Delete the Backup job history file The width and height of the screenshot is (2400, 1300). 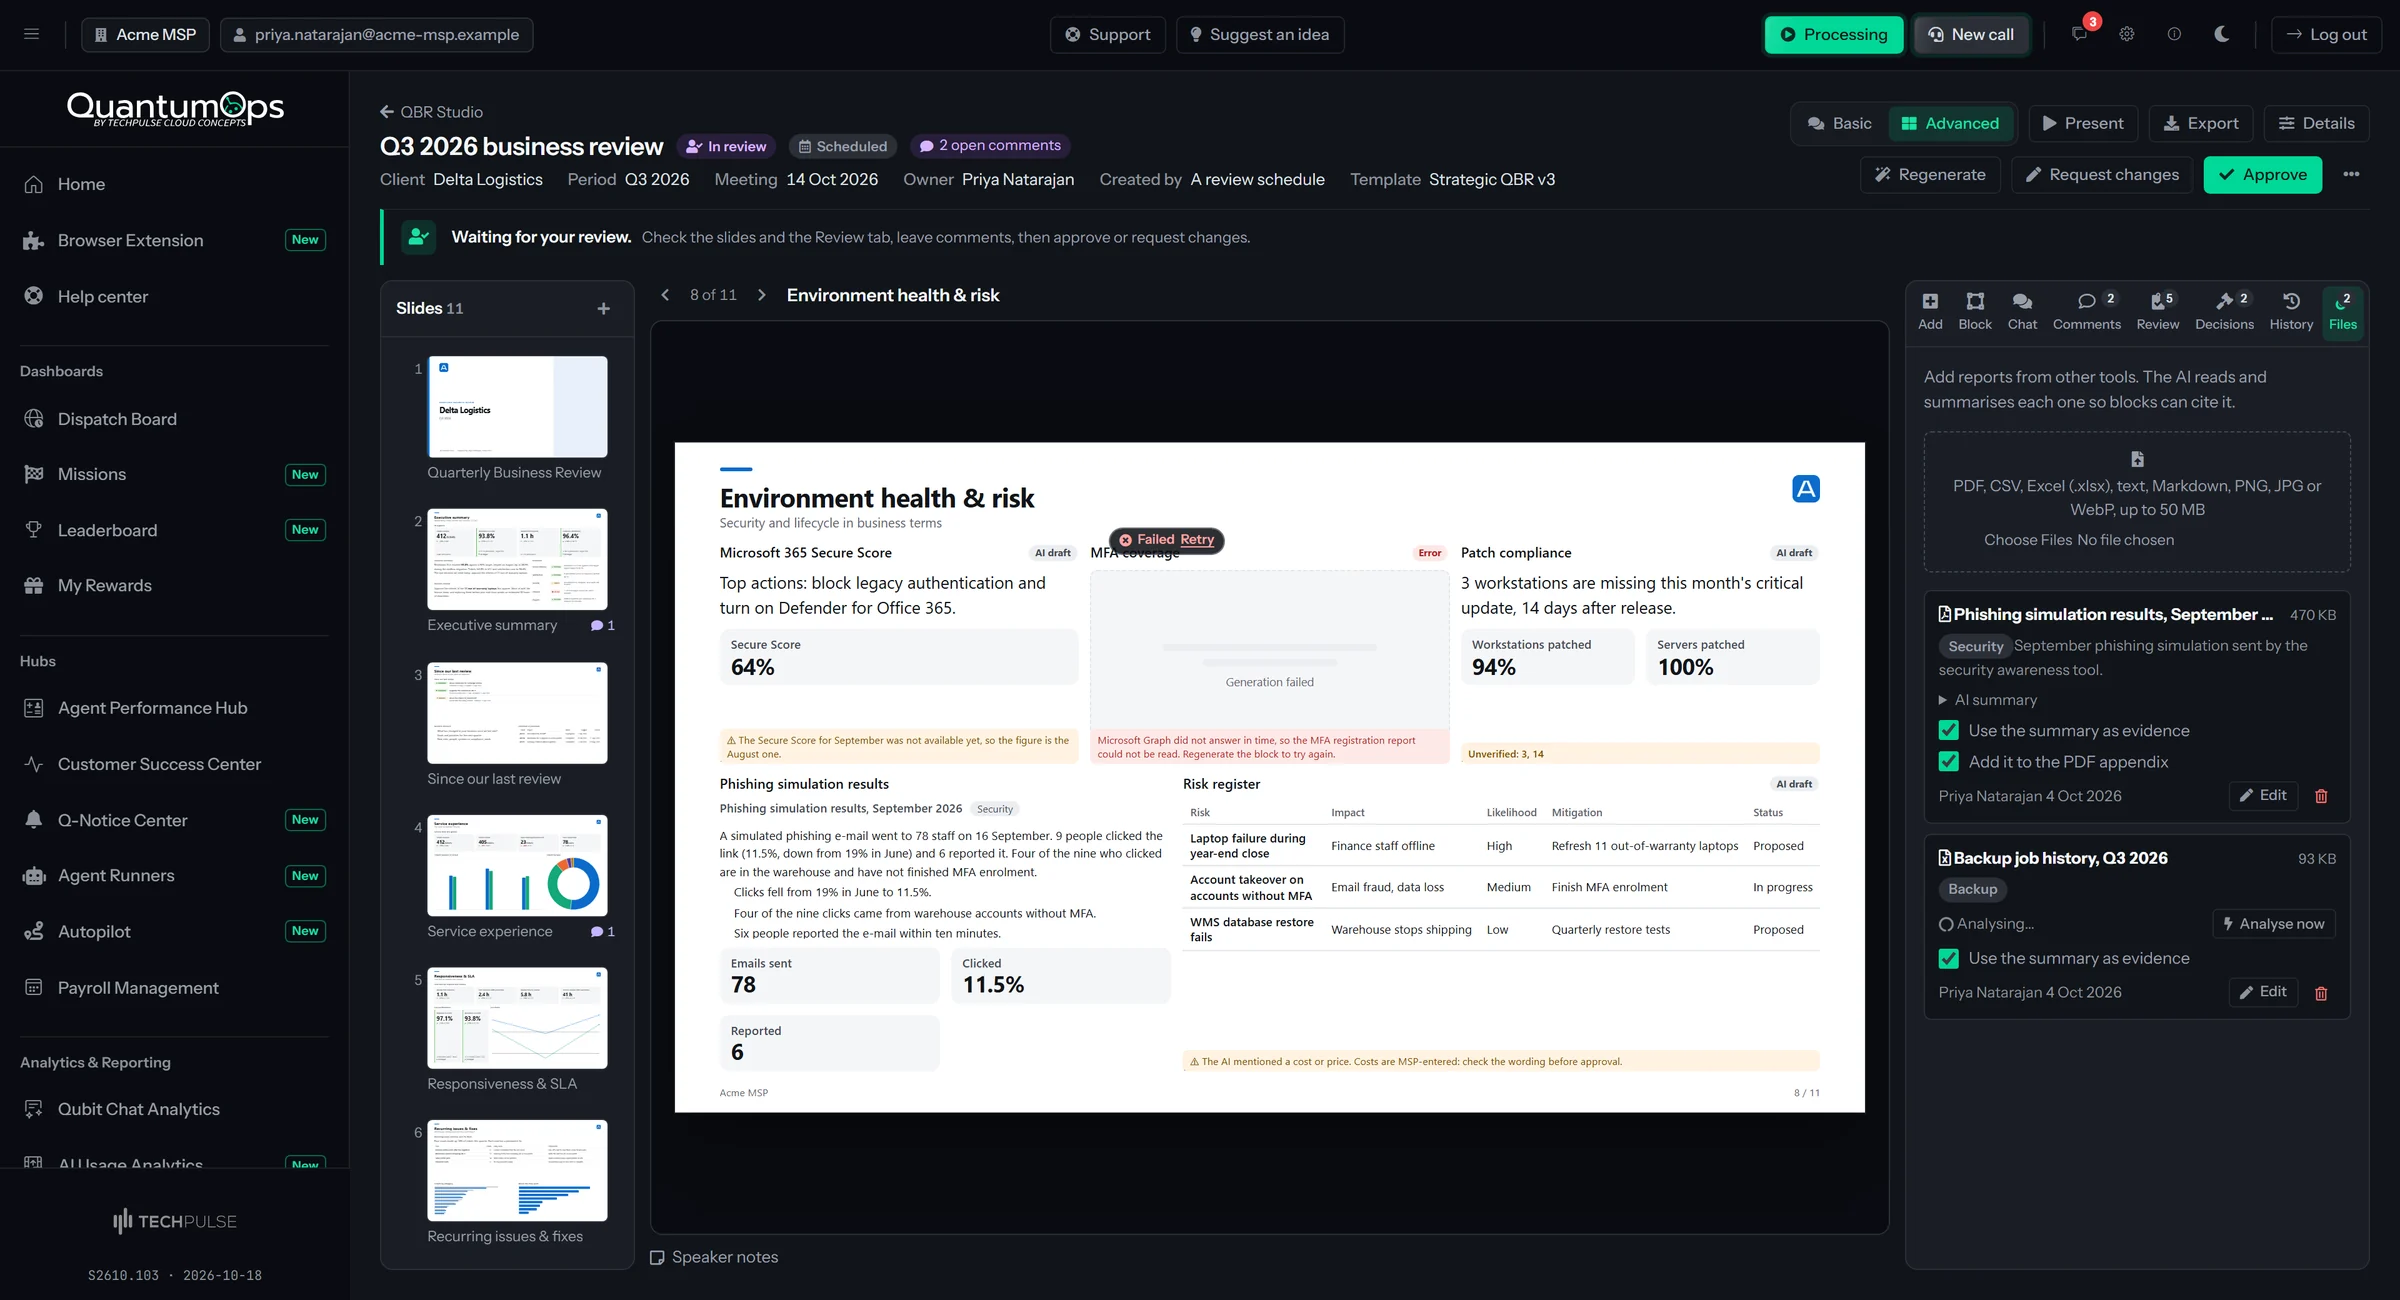tap(2322, 993)
